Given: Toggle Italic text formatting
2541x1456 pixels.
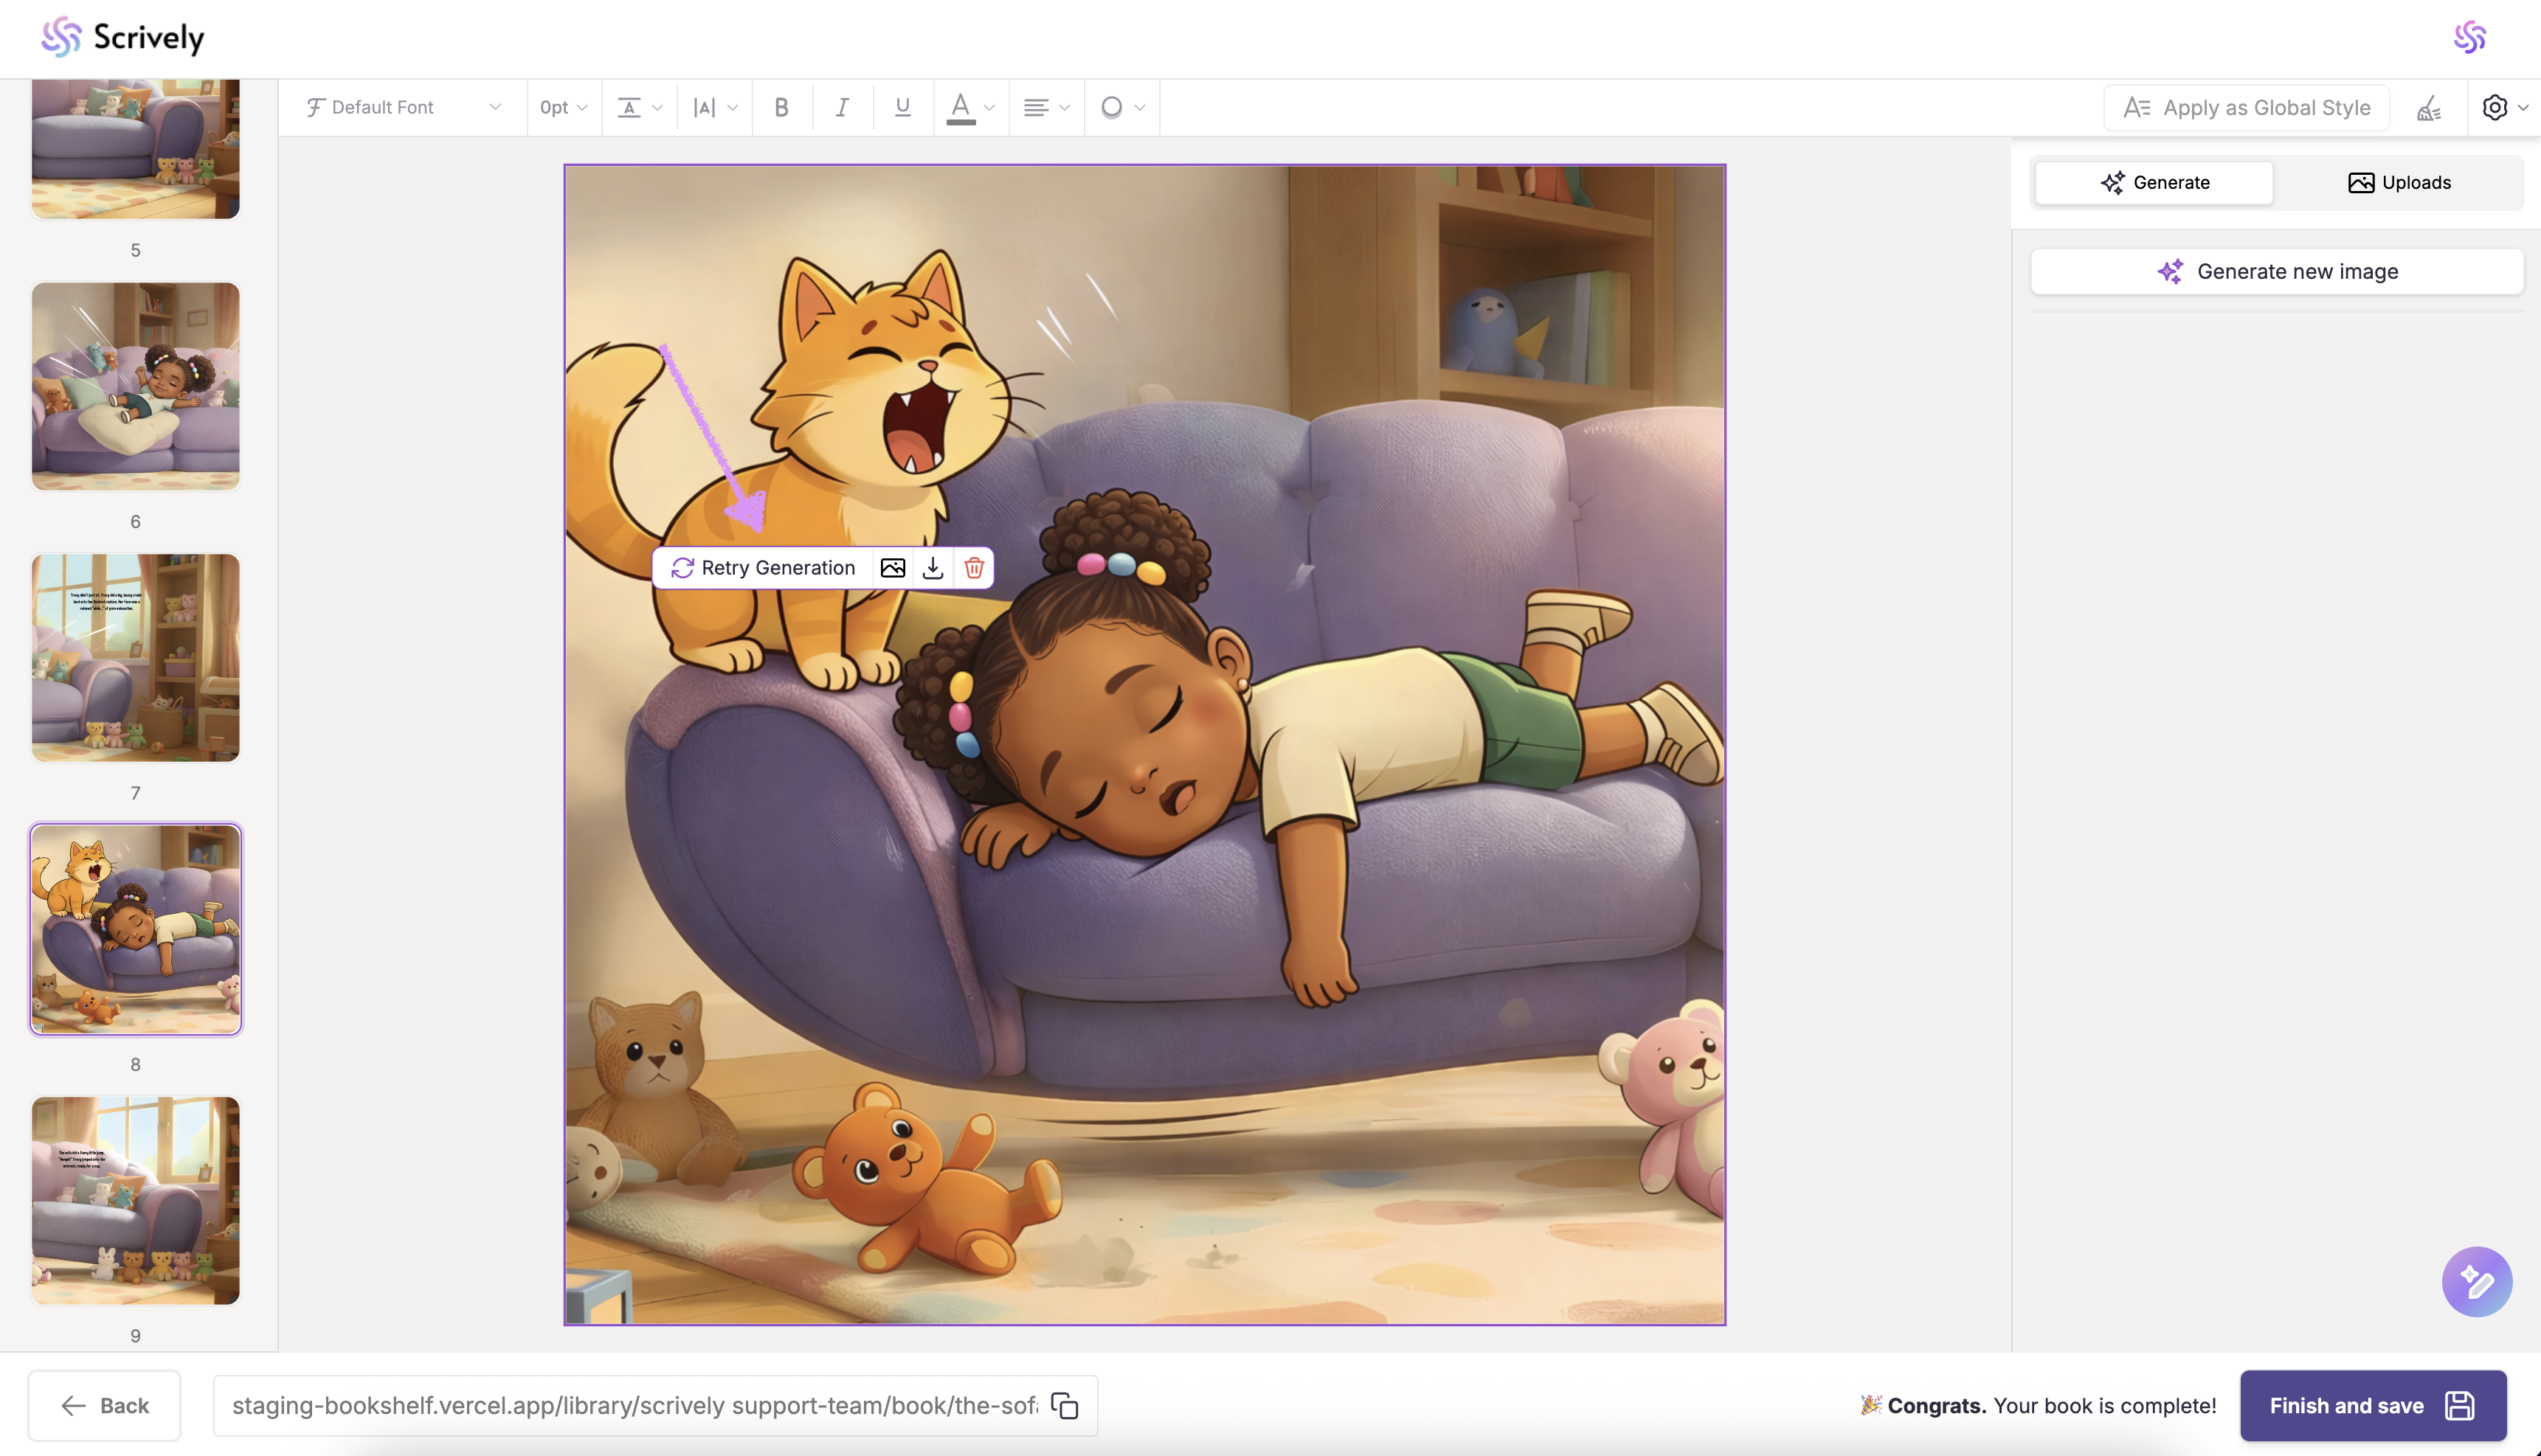Looking at the screenshot, I should [x=842, y=107].
